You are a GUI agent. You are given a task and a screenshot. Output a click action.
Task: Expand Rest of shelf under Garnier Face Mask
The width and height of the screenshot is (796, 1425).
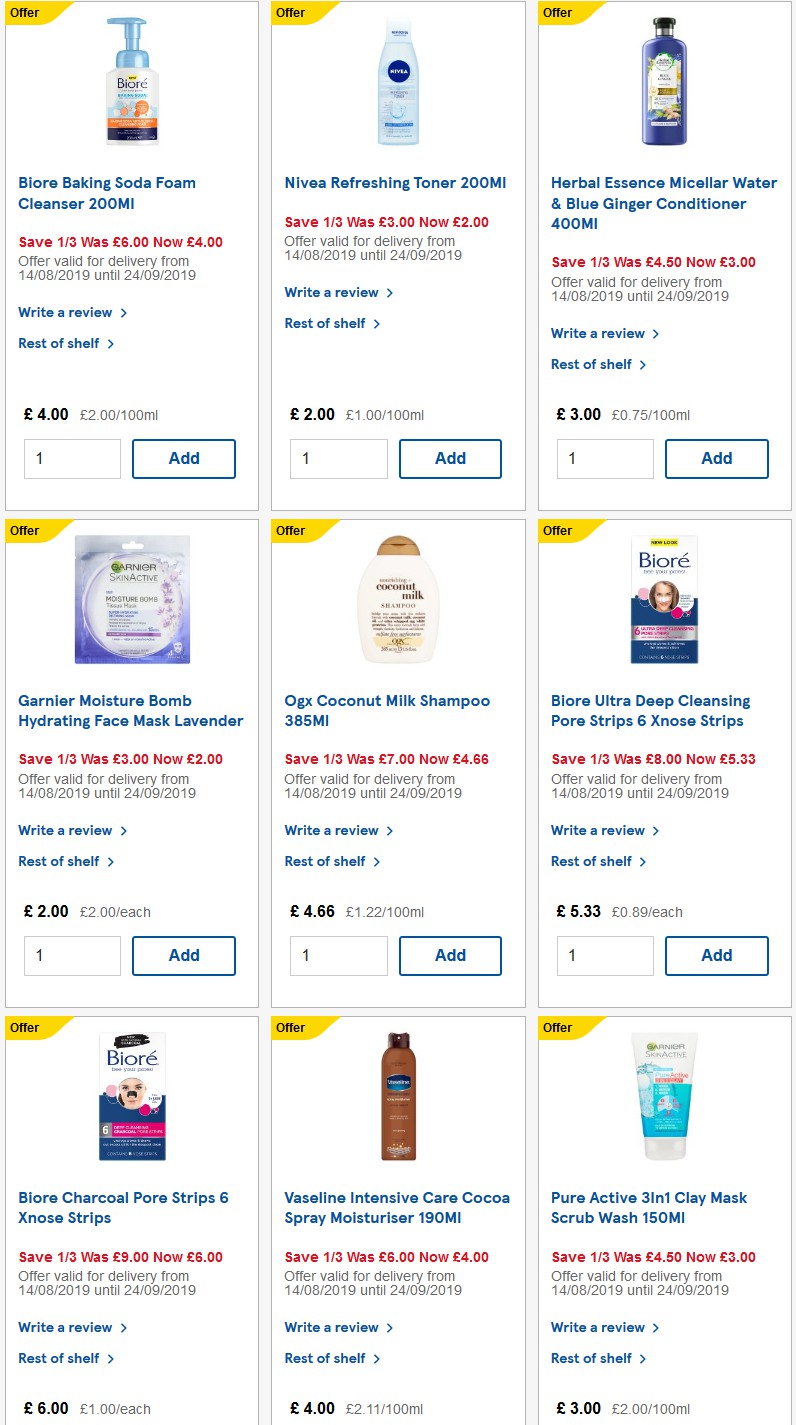pos(60,861)
